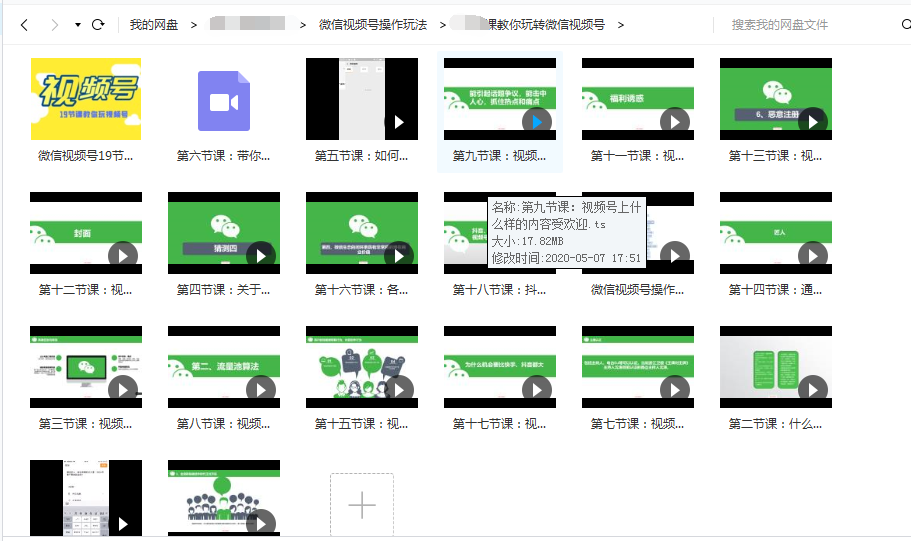Select file name 微信视频号操作...

637,289
